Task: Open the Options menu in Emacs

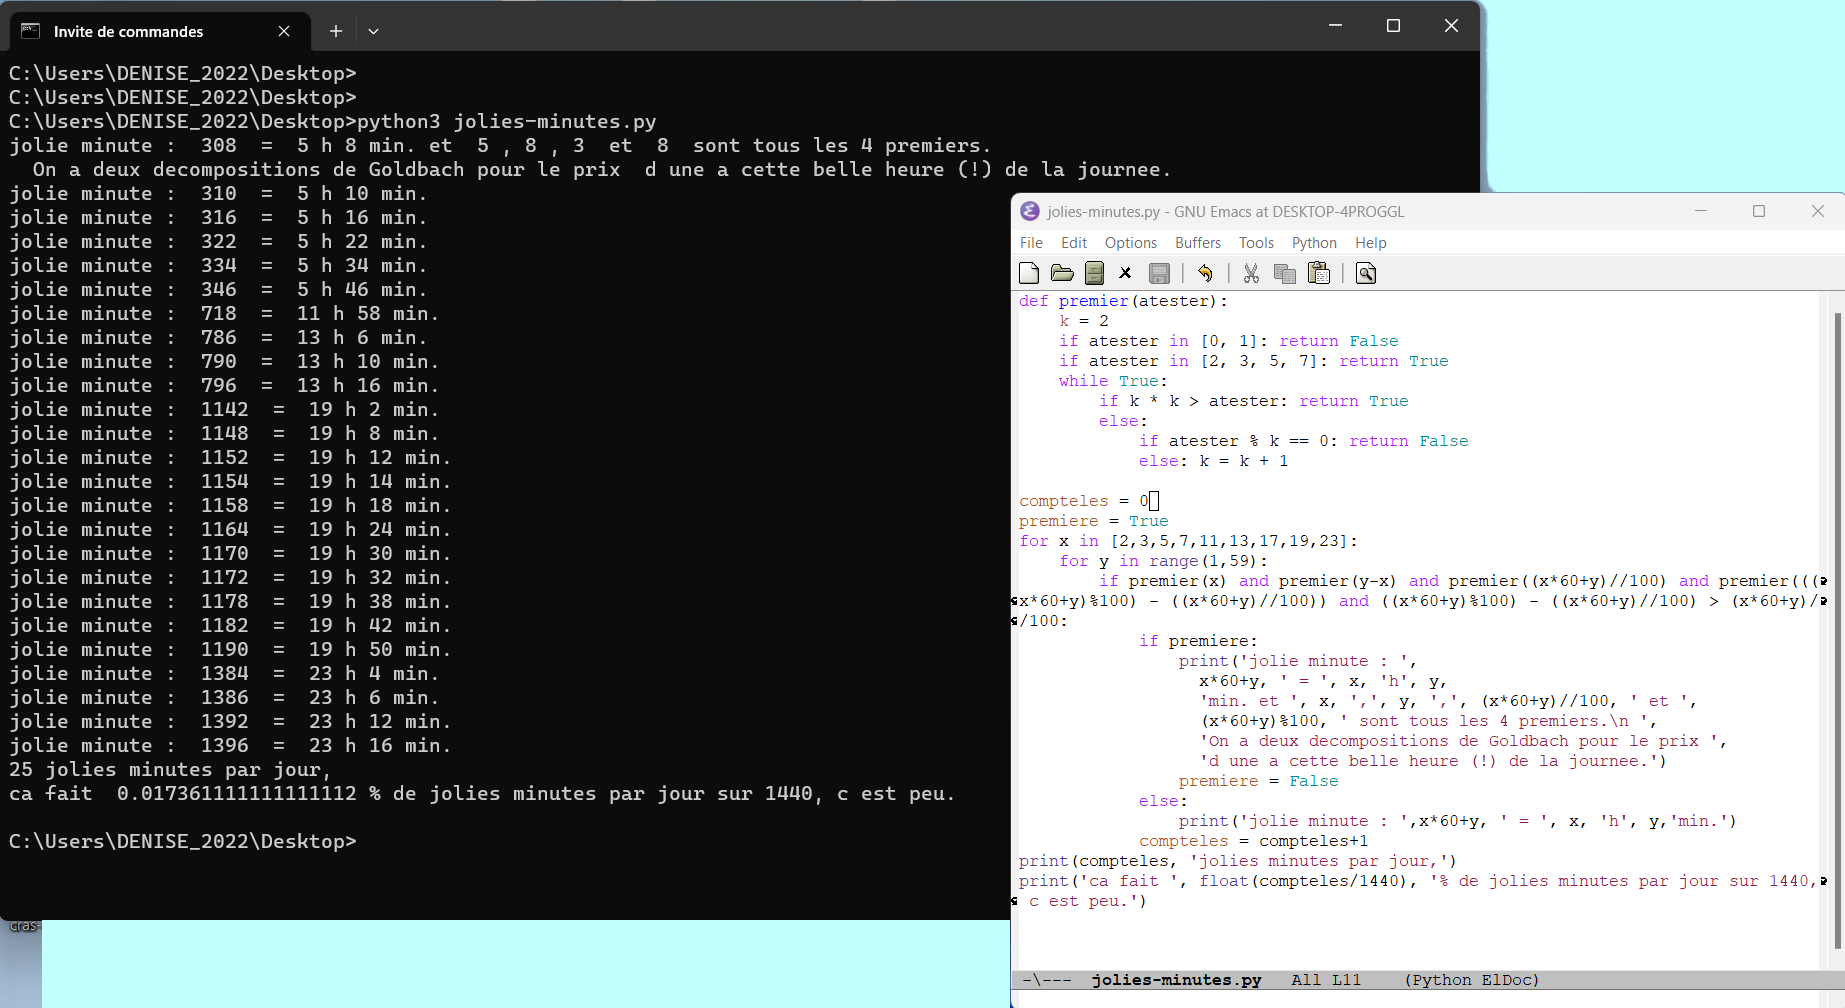Action: 1130,243
